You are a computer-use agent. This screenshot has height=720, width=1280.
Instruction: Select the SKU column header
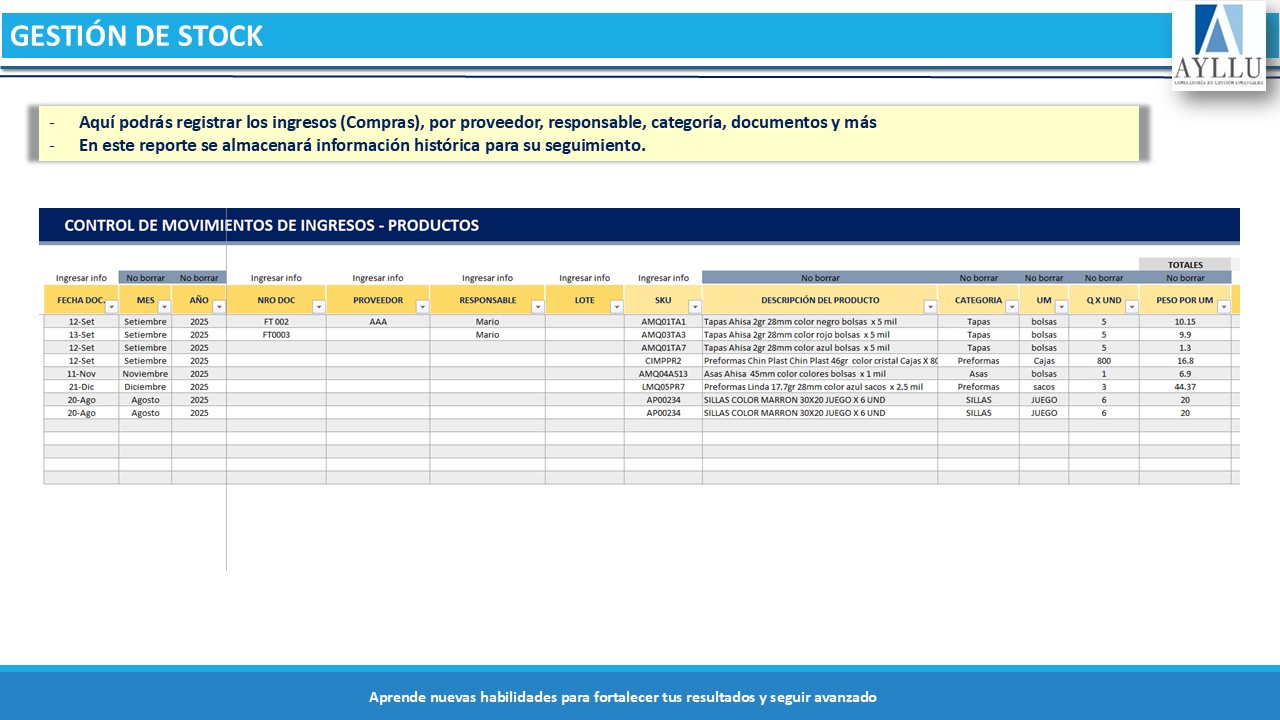pos(663,300)
